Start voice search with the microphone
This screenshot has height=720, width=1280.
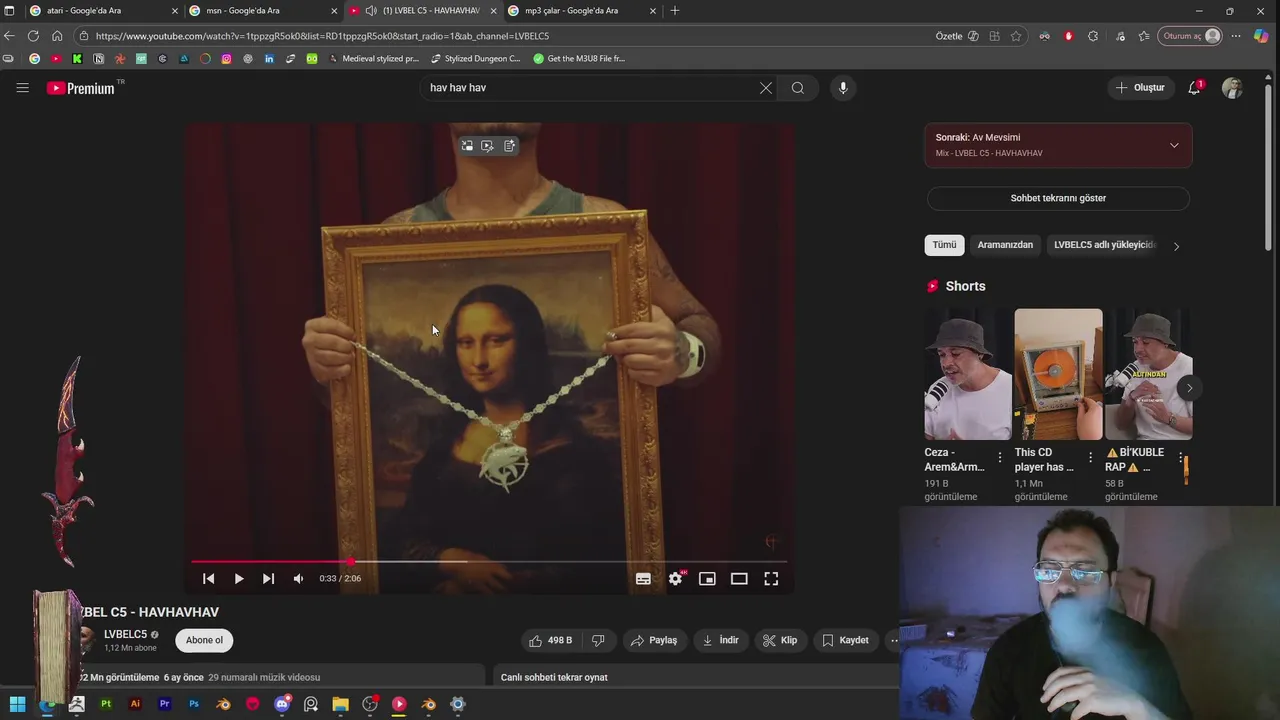tap(843, 88)
